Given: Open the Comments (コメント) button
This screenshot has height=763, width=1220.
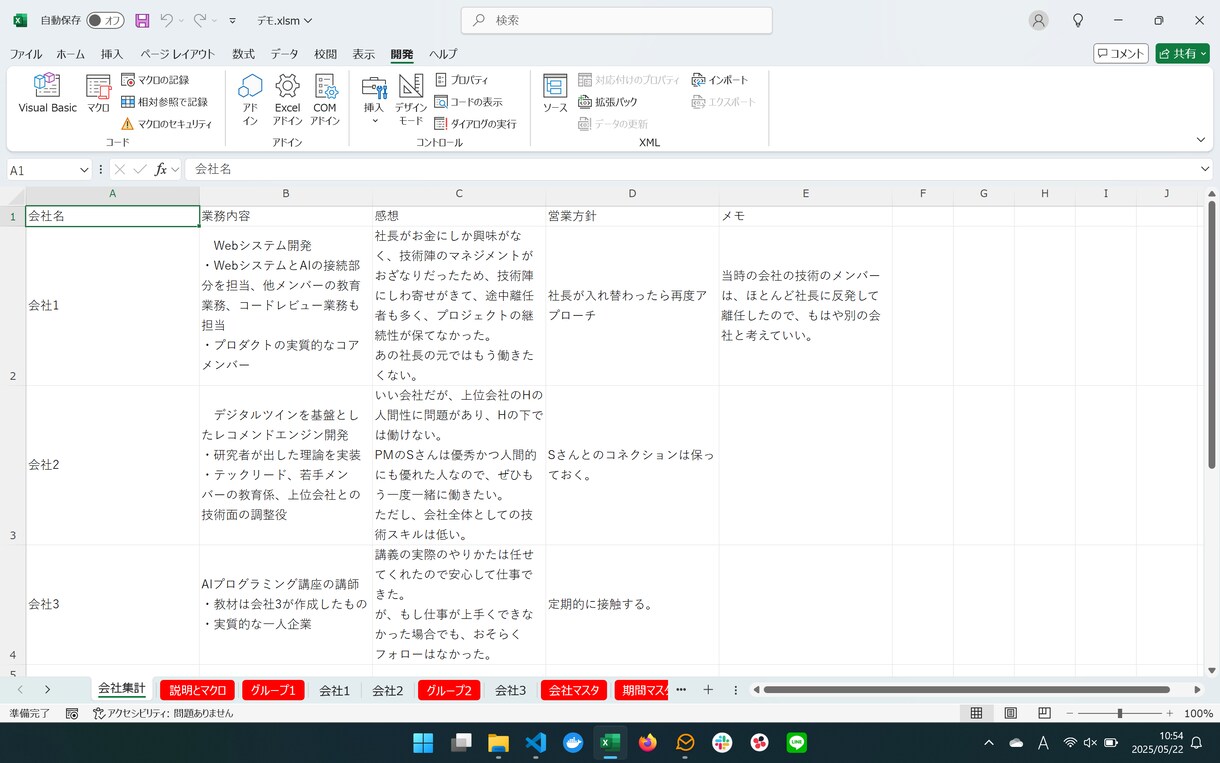Looking at the screenshot, I should [1121, 54].
